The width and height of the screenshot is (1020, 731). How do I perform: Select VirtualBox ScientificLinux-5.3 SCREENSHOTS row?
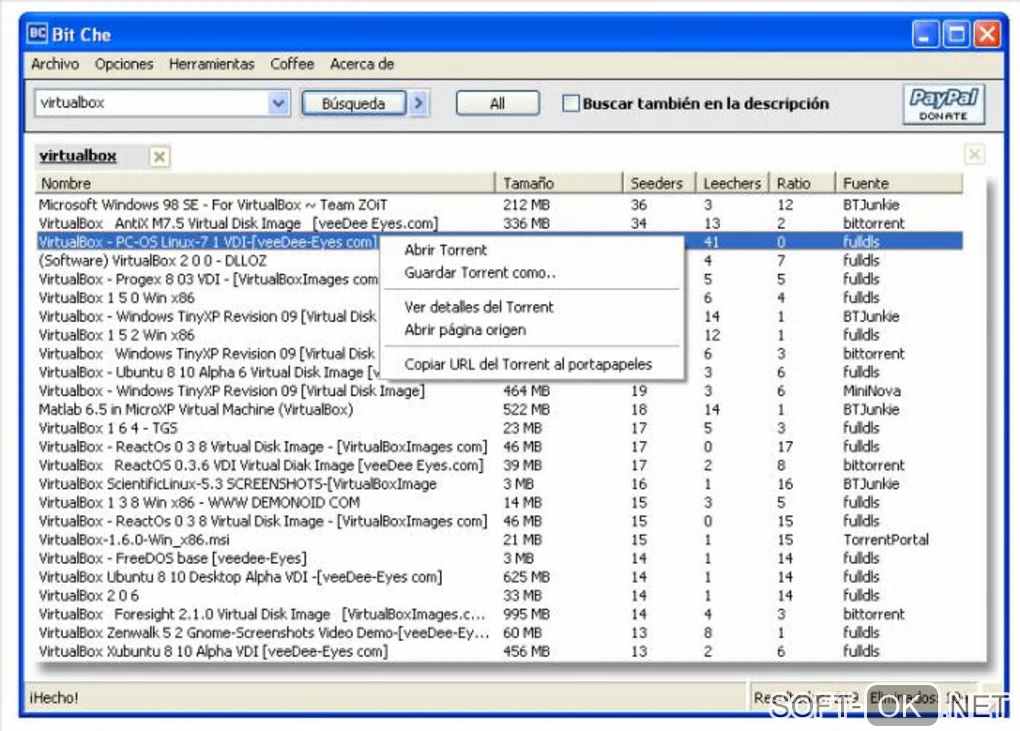(499, 484)
